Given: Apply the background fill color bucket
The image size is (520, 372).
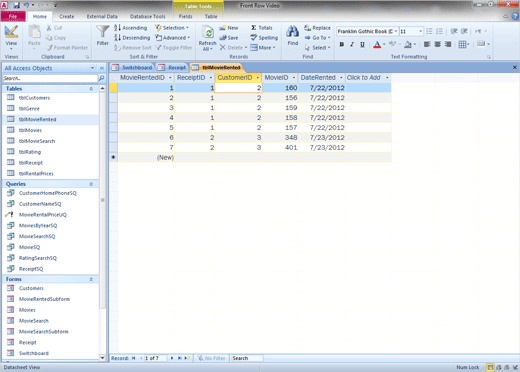Looking at the screenshot, I should (408, 44).
